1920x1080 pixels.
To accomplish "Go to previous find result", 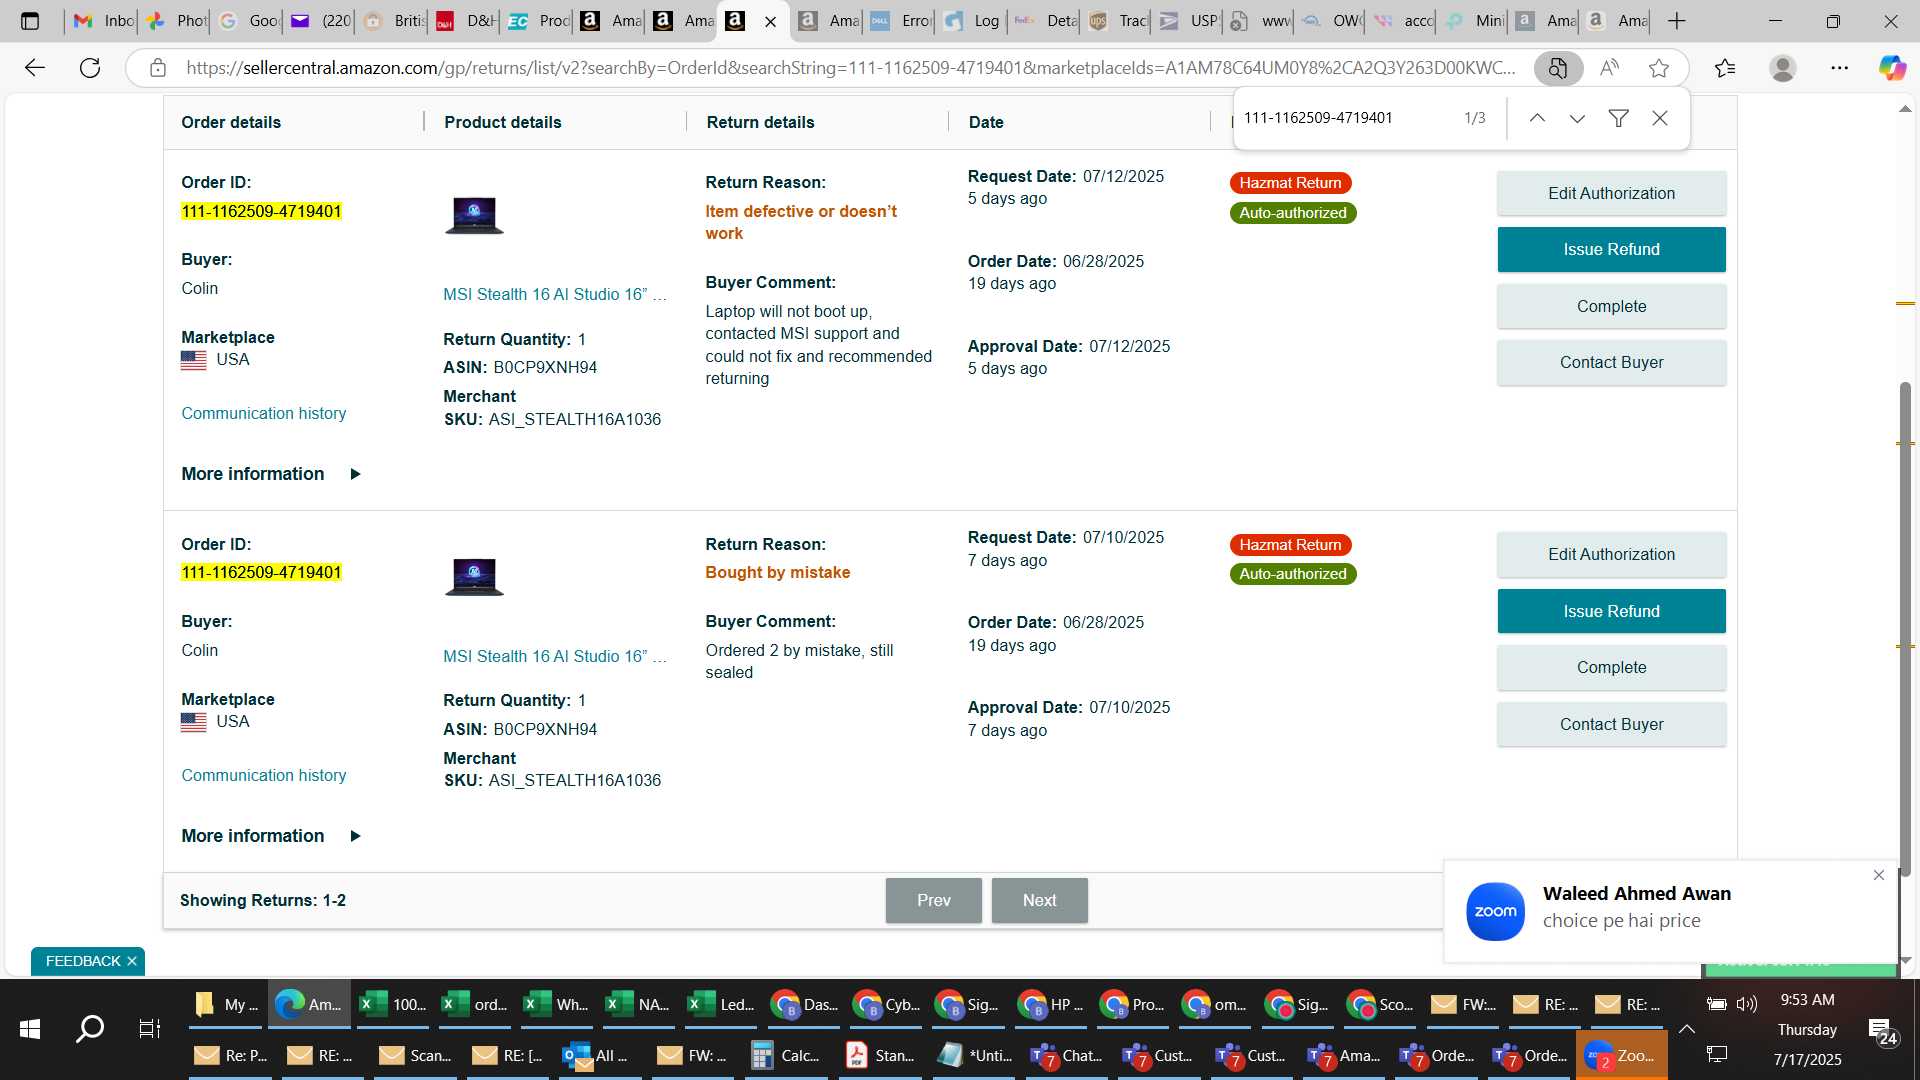I will (1537, 118).
